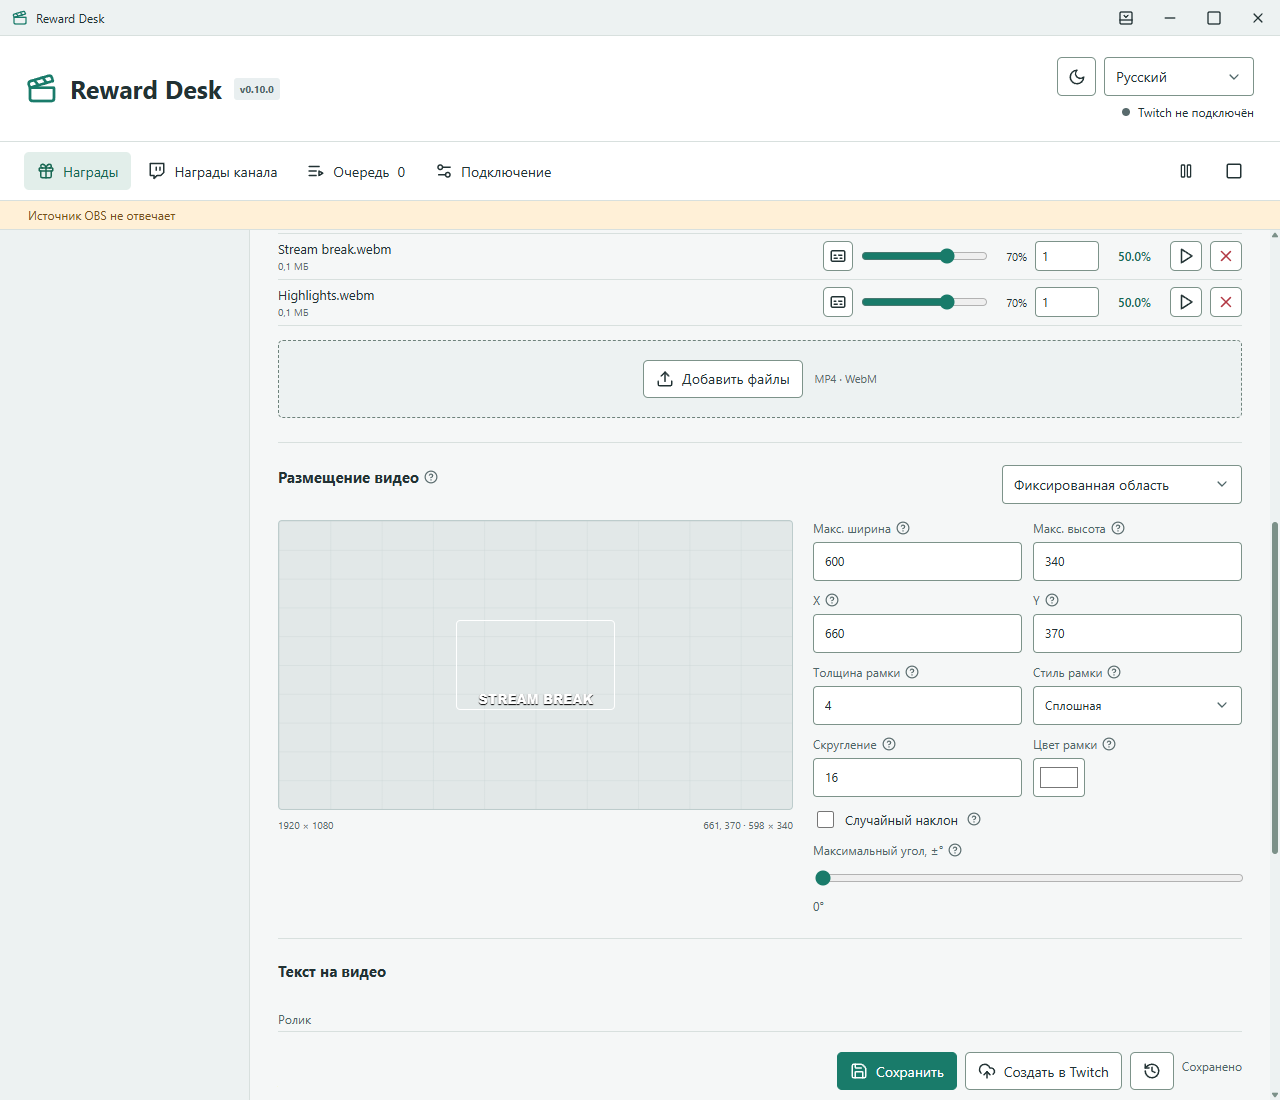The width and height of the screenshot is (1280, 1100).
Task: Open subtitles settings for Stream break.webm
Action: [x=838, y=256]
